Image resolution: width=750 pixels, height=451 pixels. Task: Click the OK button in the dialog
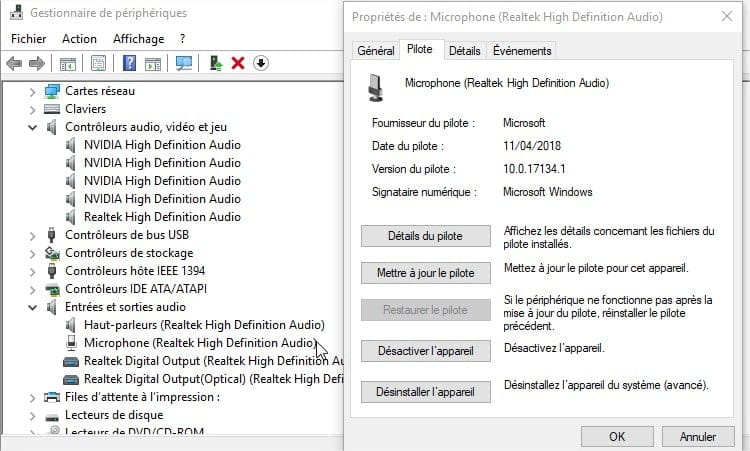616,436
